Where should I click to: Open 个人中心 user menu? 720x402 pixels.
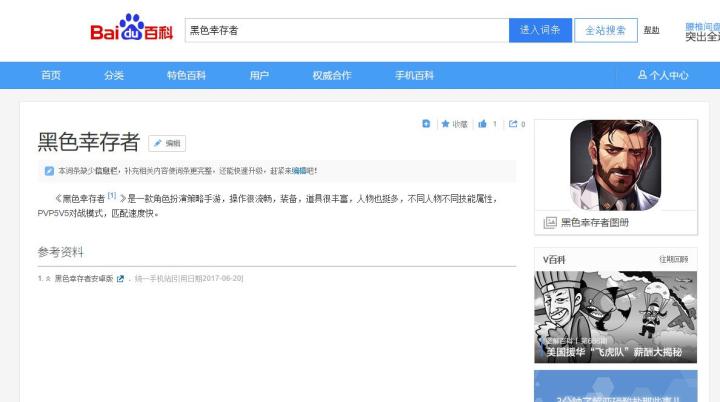(x=663, y=75)
